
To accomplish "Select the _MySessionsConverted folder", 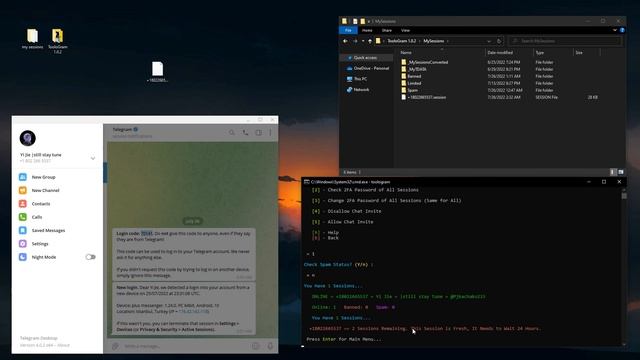I will coord(424,62).
